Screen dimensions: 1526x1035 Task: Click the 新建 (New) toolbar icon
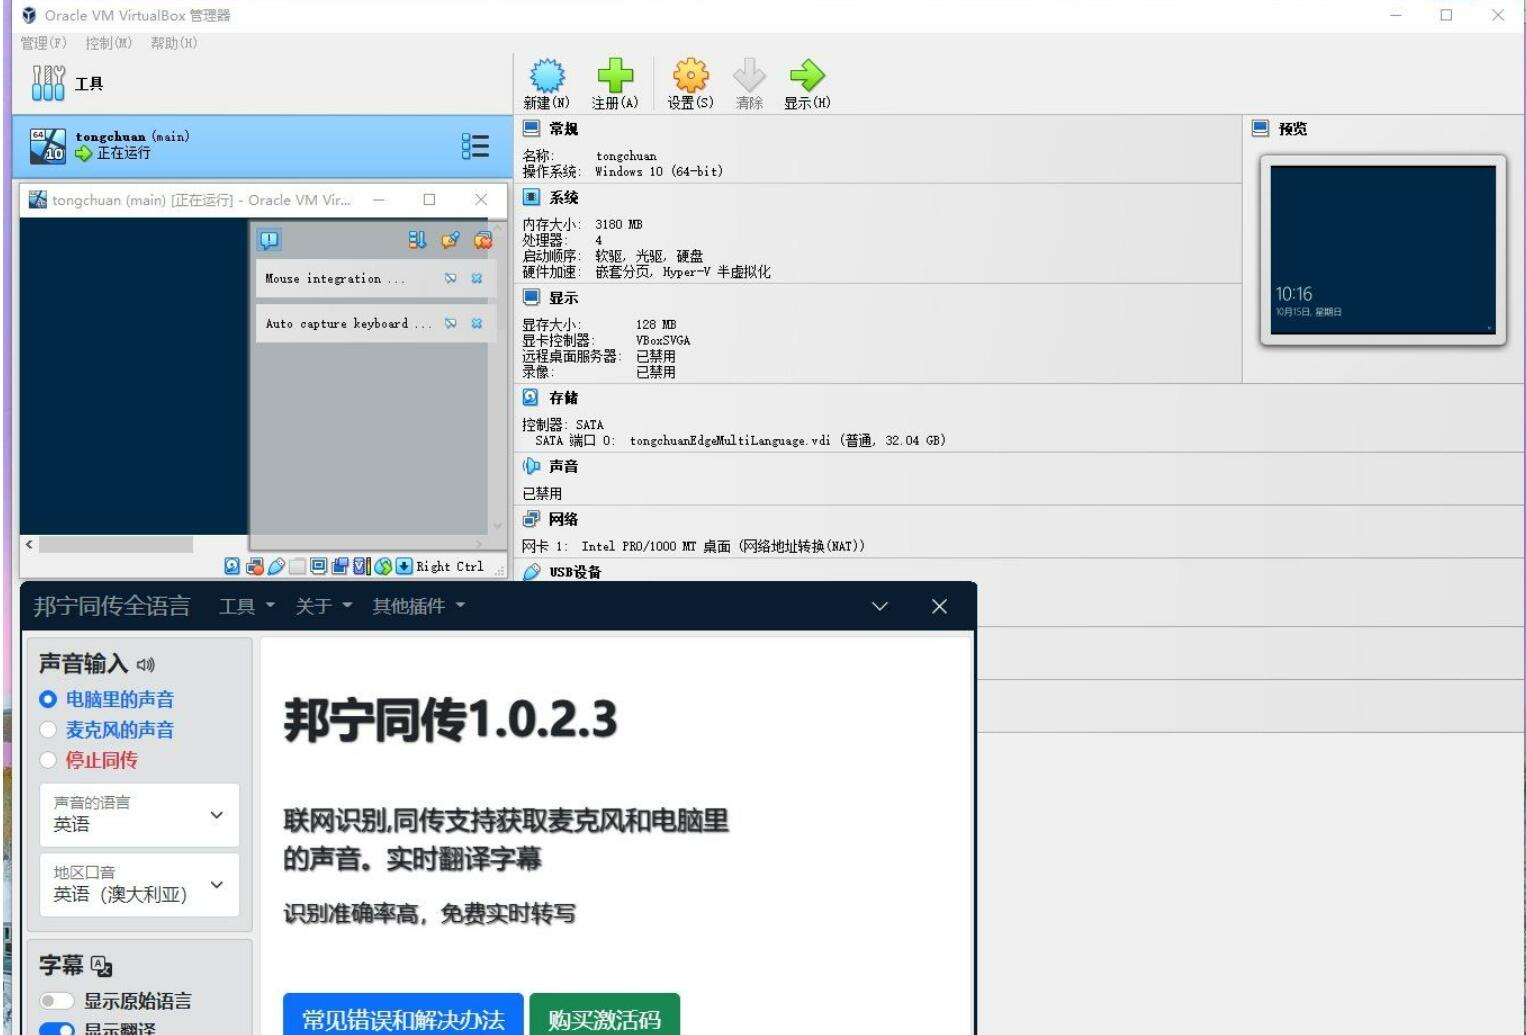pos(547,76)
